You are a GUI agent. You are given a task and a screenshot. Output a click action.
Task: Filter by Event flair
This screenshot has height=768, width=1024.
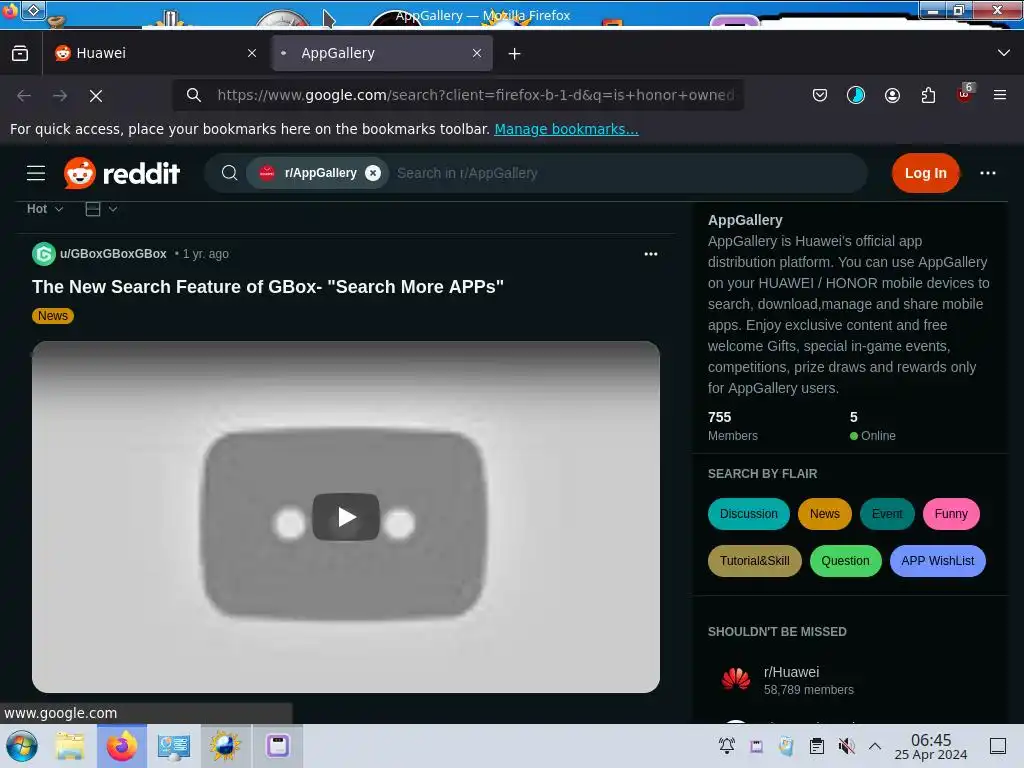(x=887, y=514)
